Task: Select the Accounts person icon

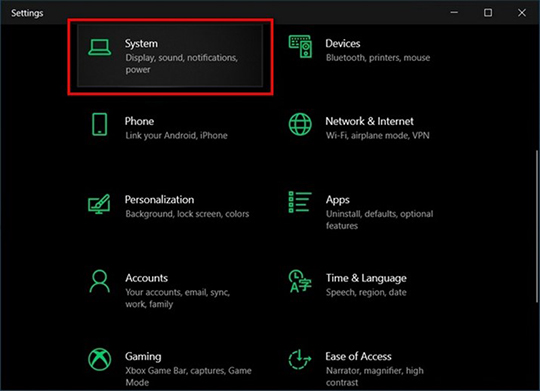Action: click(x=100, y=281)
